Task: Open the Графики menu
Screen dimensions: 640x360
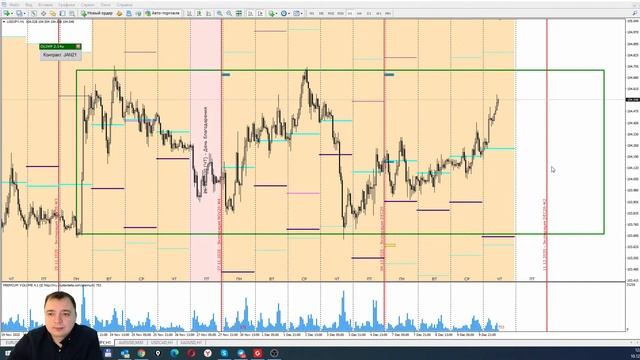Action: tap(66, 5)
